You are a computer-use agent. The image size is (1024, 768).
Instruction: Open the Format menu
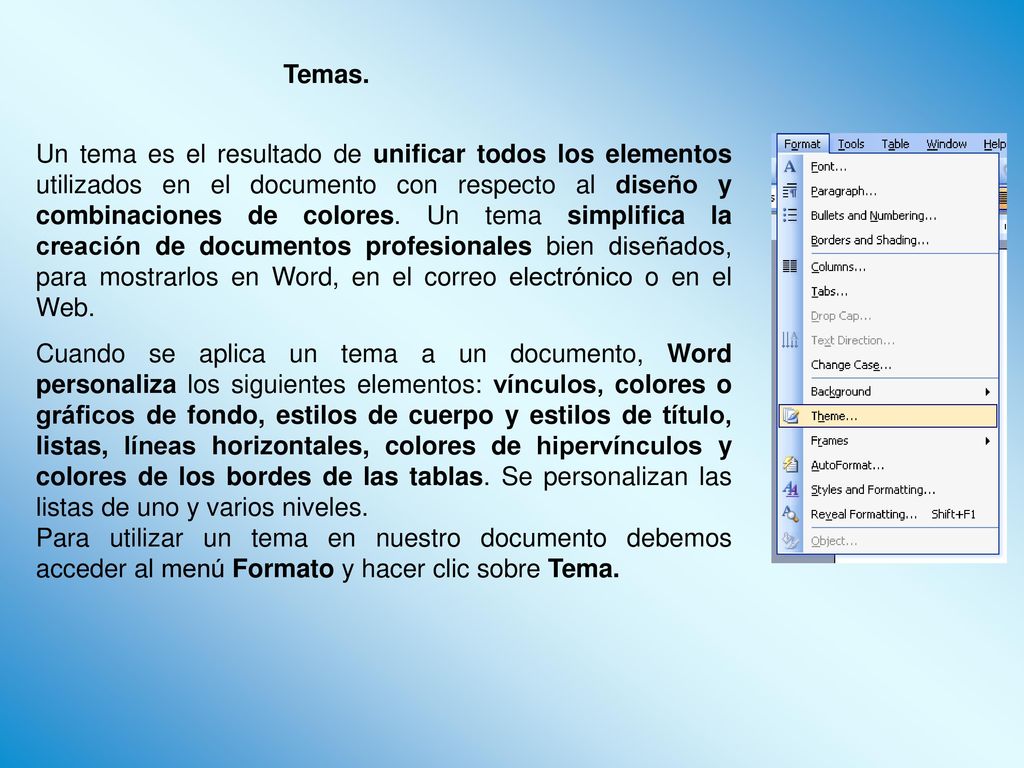click(802, 144)
